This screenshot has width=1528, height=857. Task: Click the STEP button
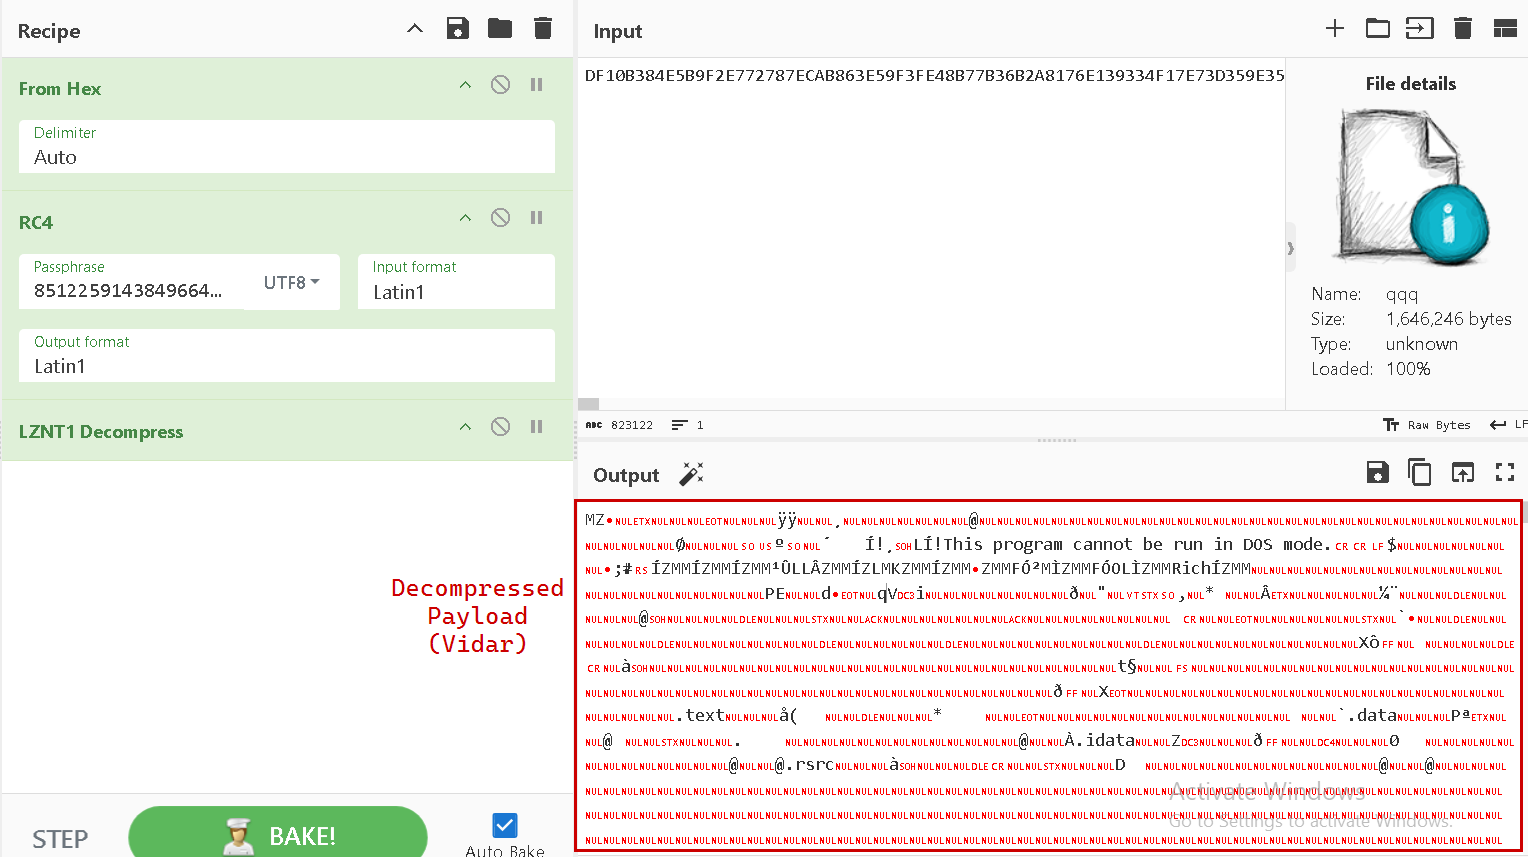tap(60, 838)
